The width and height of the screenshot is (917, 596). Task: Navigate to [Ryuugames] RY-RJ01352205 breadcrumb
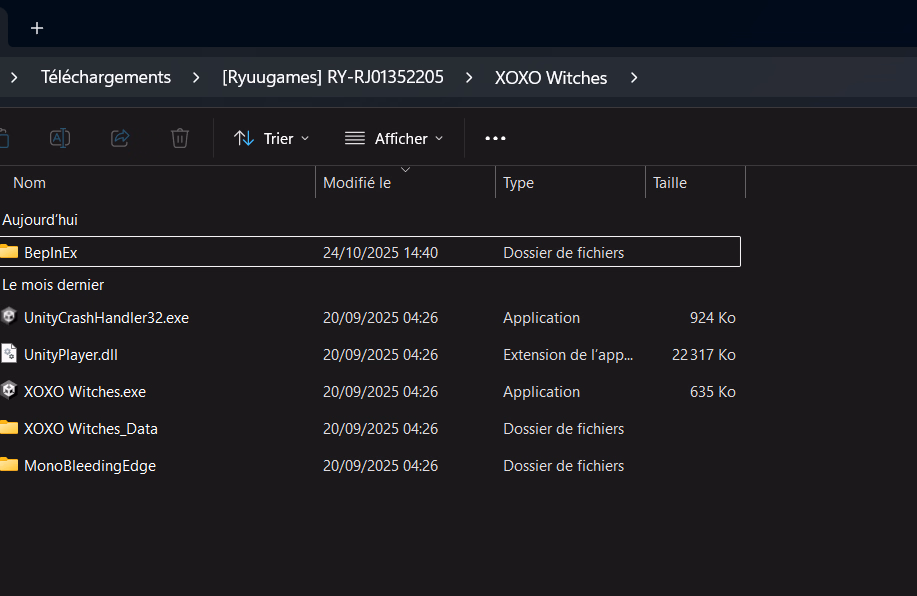point(332,77)
